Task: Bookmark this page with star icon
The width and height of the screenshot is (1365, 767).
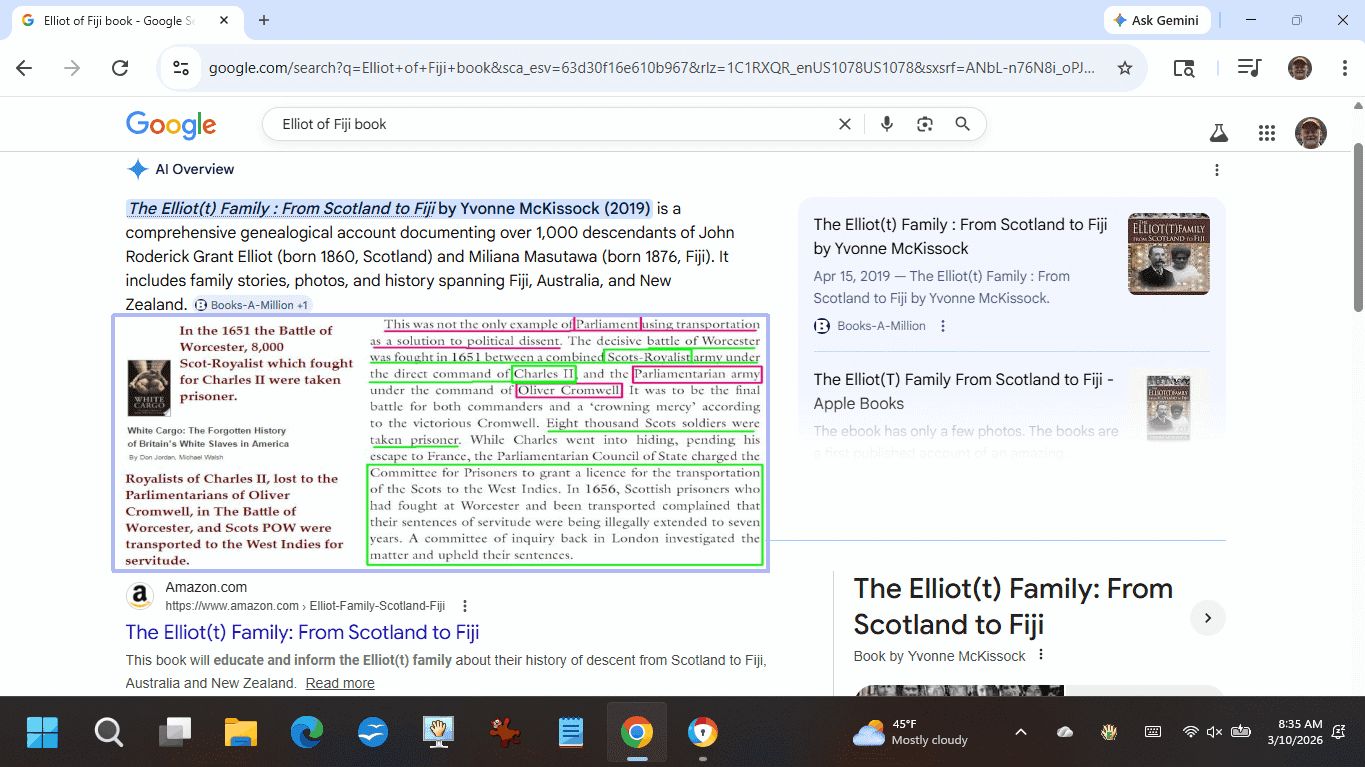Action: tap(1125, 68)
